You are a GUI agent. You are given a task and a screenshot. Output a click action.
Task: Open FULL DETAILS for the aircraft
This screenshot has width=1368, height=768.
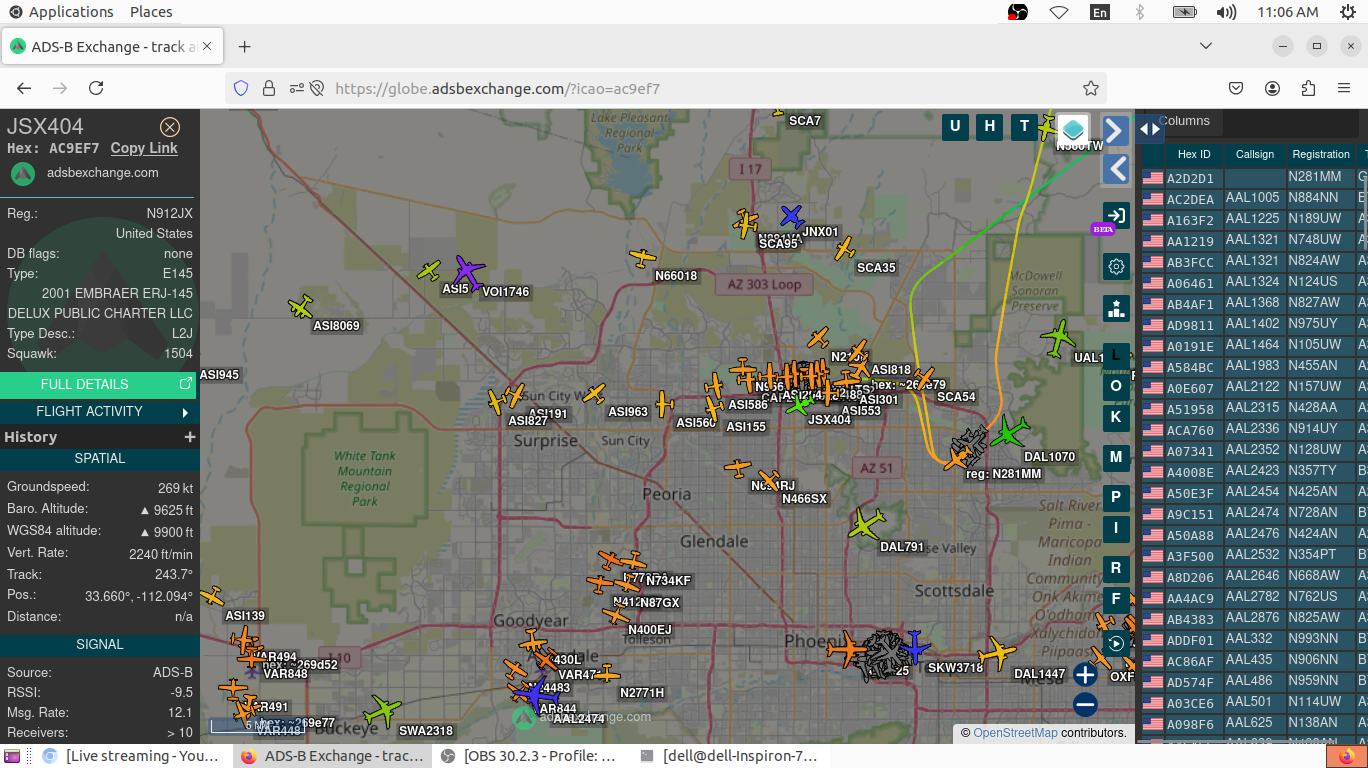[x=98, y=384]
